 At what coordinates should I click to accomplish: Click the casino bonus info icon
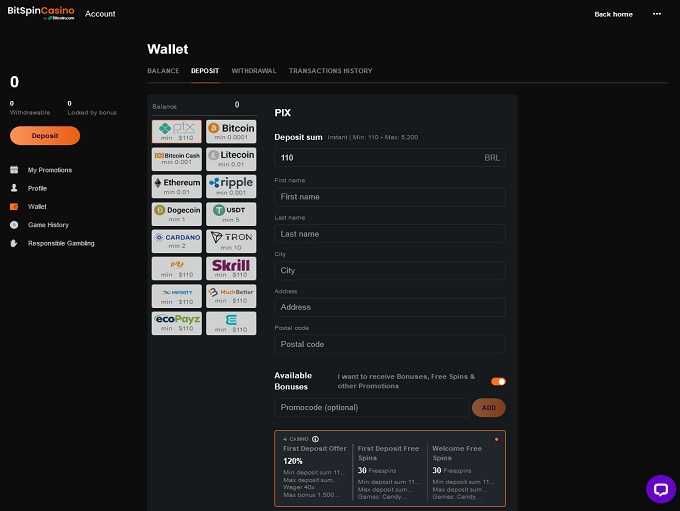point(316,439)
